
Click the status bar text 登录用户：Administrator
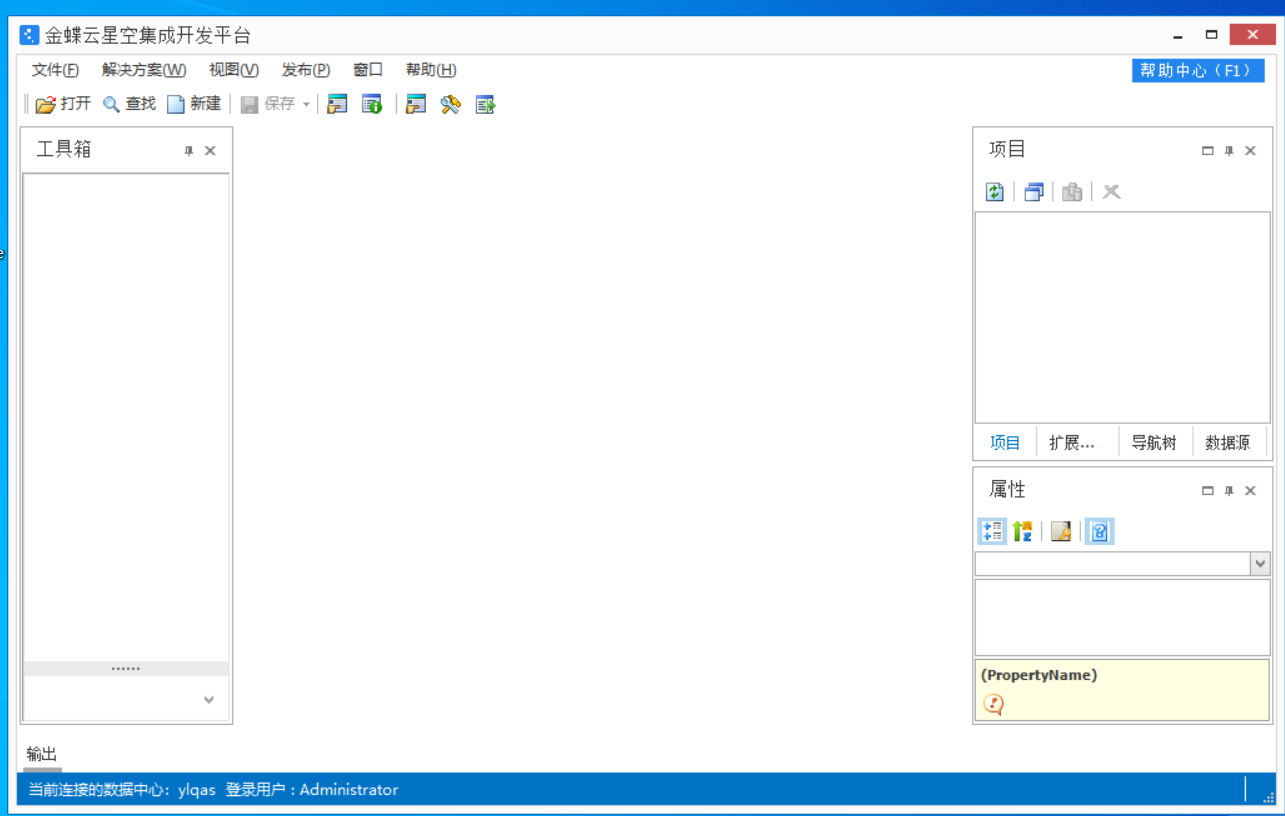[x=312, y=790]
